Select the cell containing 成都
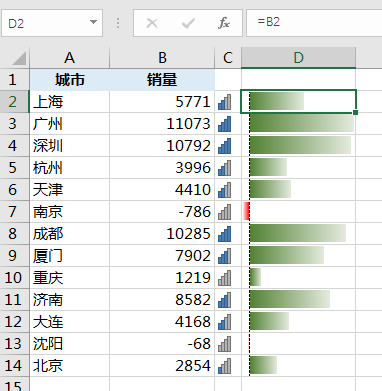The image size is (382, 391). tap(69, 234)
